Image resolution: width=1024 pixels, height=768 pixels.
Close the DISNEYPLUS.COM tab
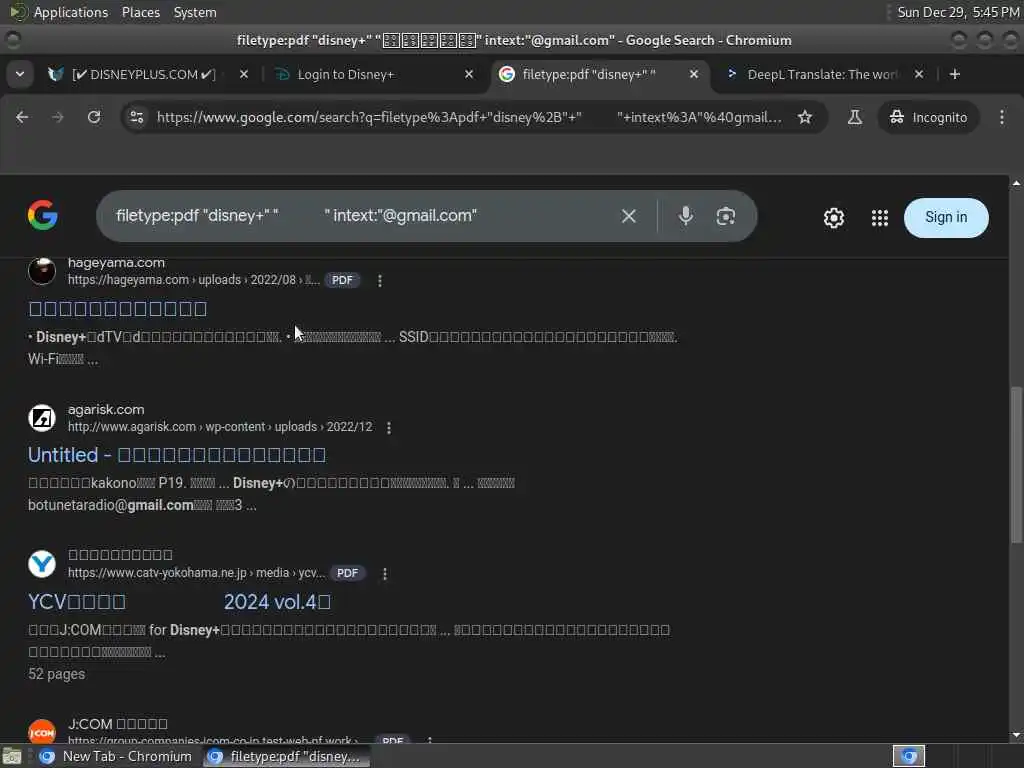point(244,74)
